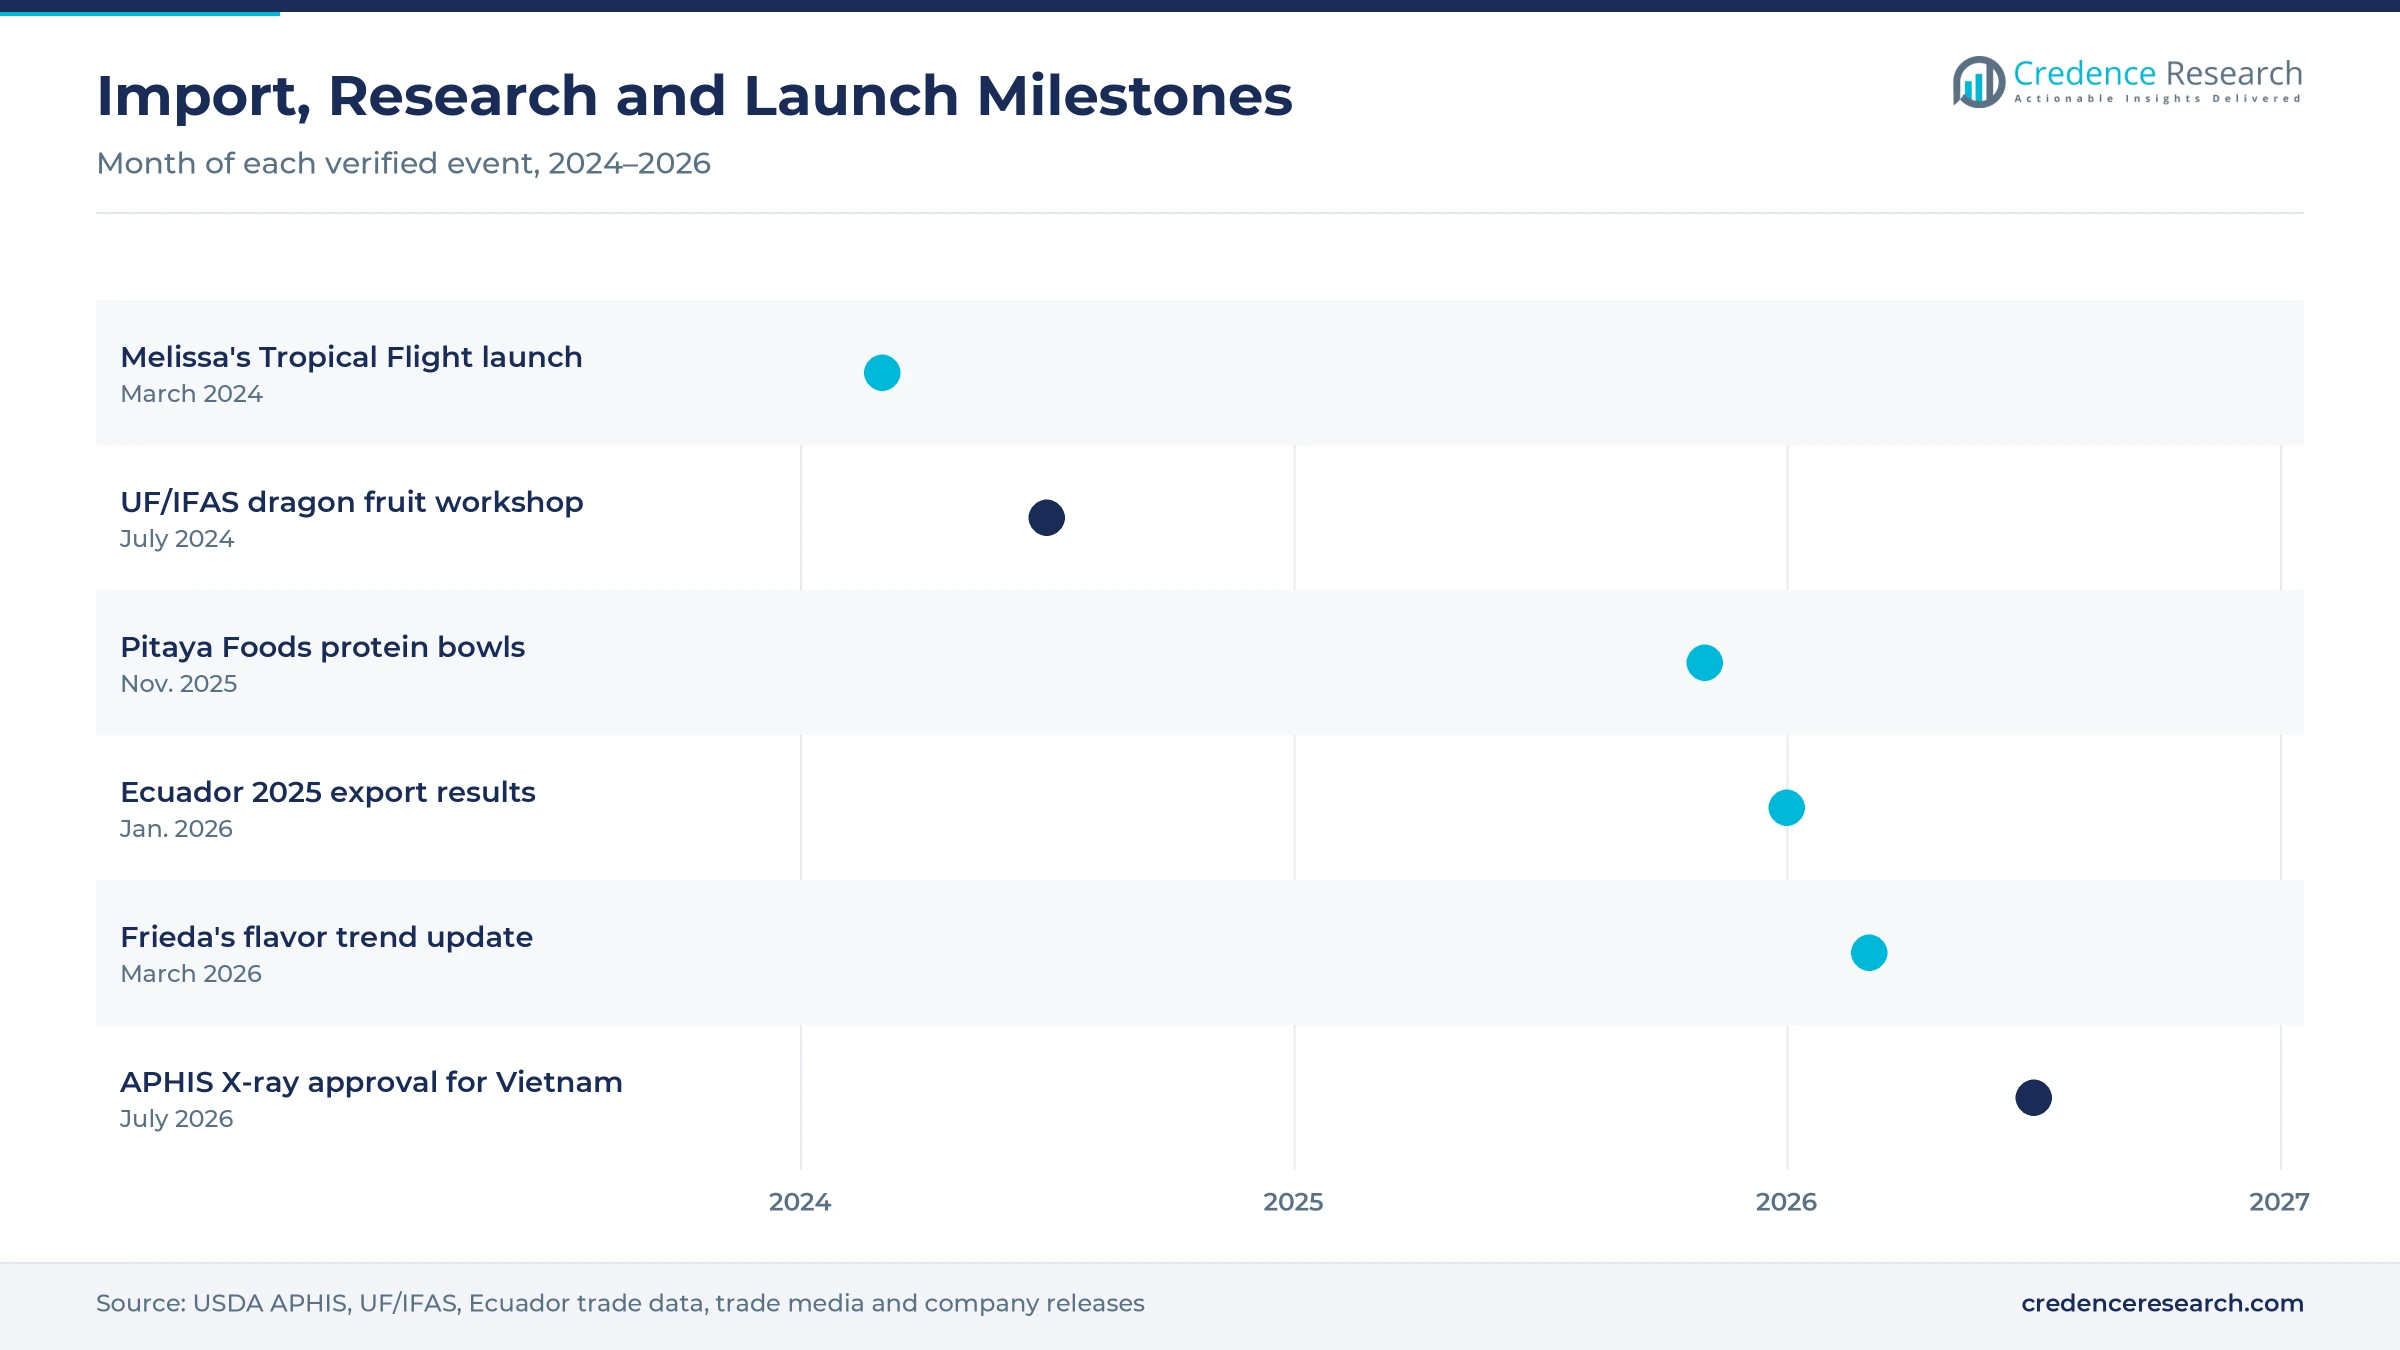This screenshot has height=1350, width=2400.
Task: Click the 2024 axis label
Action: coord(800,1202)
